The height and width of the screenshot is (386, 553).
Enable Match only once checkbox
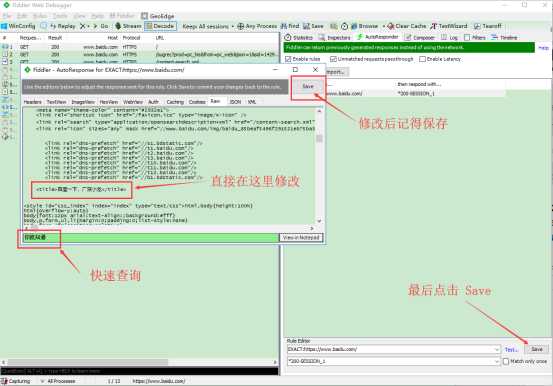pyautogui.click(x=506, y=361)
